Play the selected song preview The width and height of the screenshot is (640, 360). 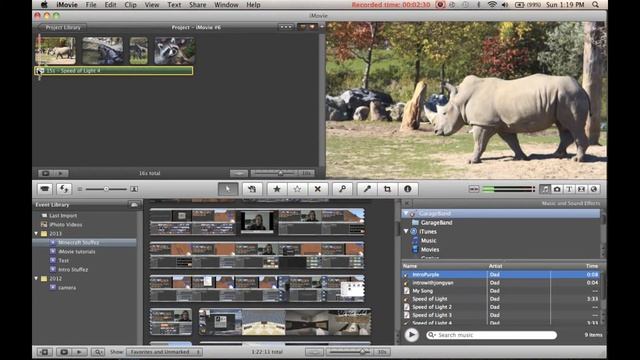tap(411, 335)
